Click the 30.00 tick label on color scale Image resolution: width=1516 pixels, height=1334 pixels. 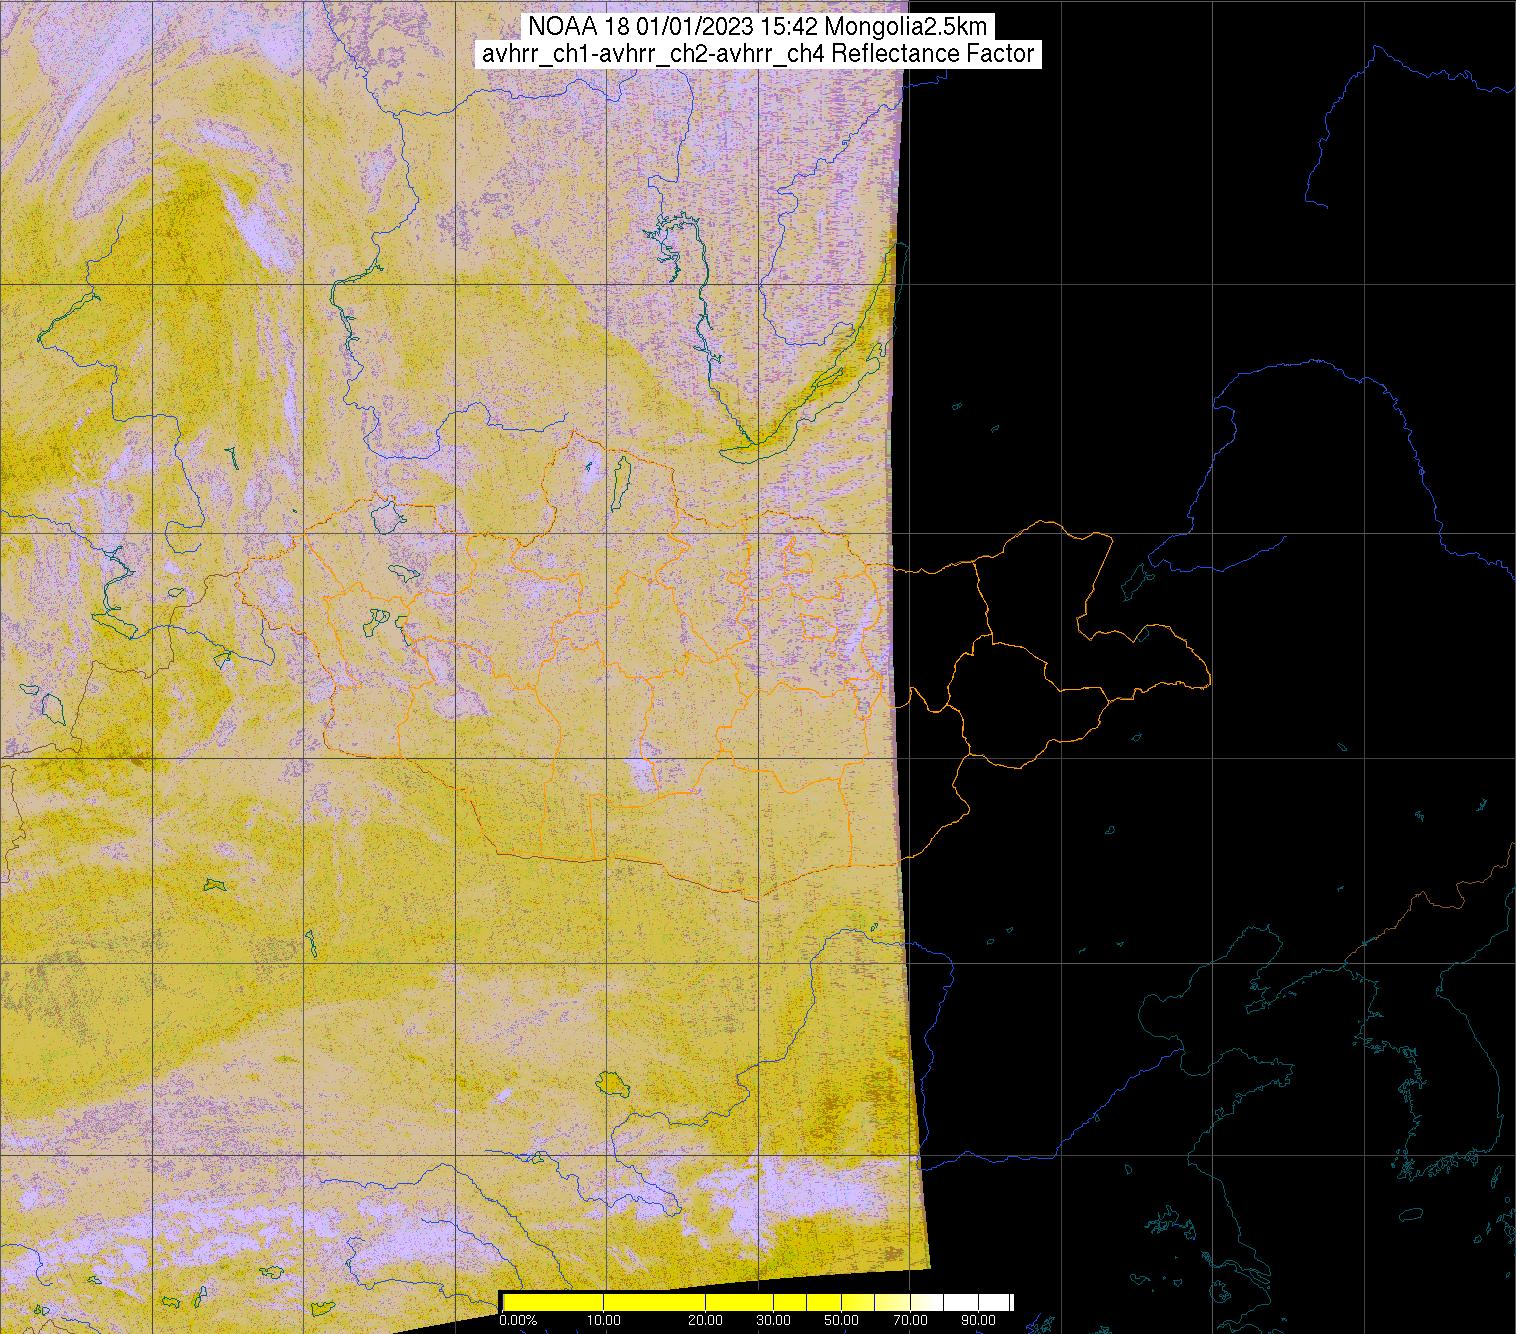coord(773,1321)
